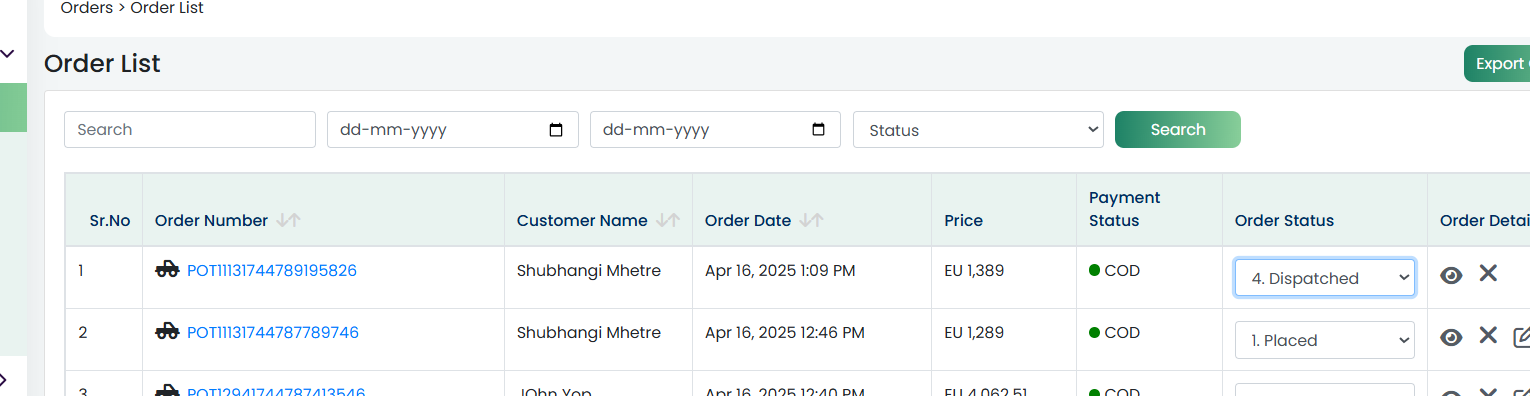Click the Export button

pos(1497,64)
